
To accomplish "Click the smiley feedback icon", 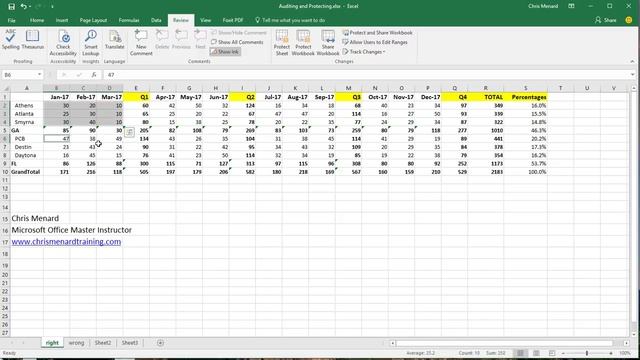I will (629, 20).
